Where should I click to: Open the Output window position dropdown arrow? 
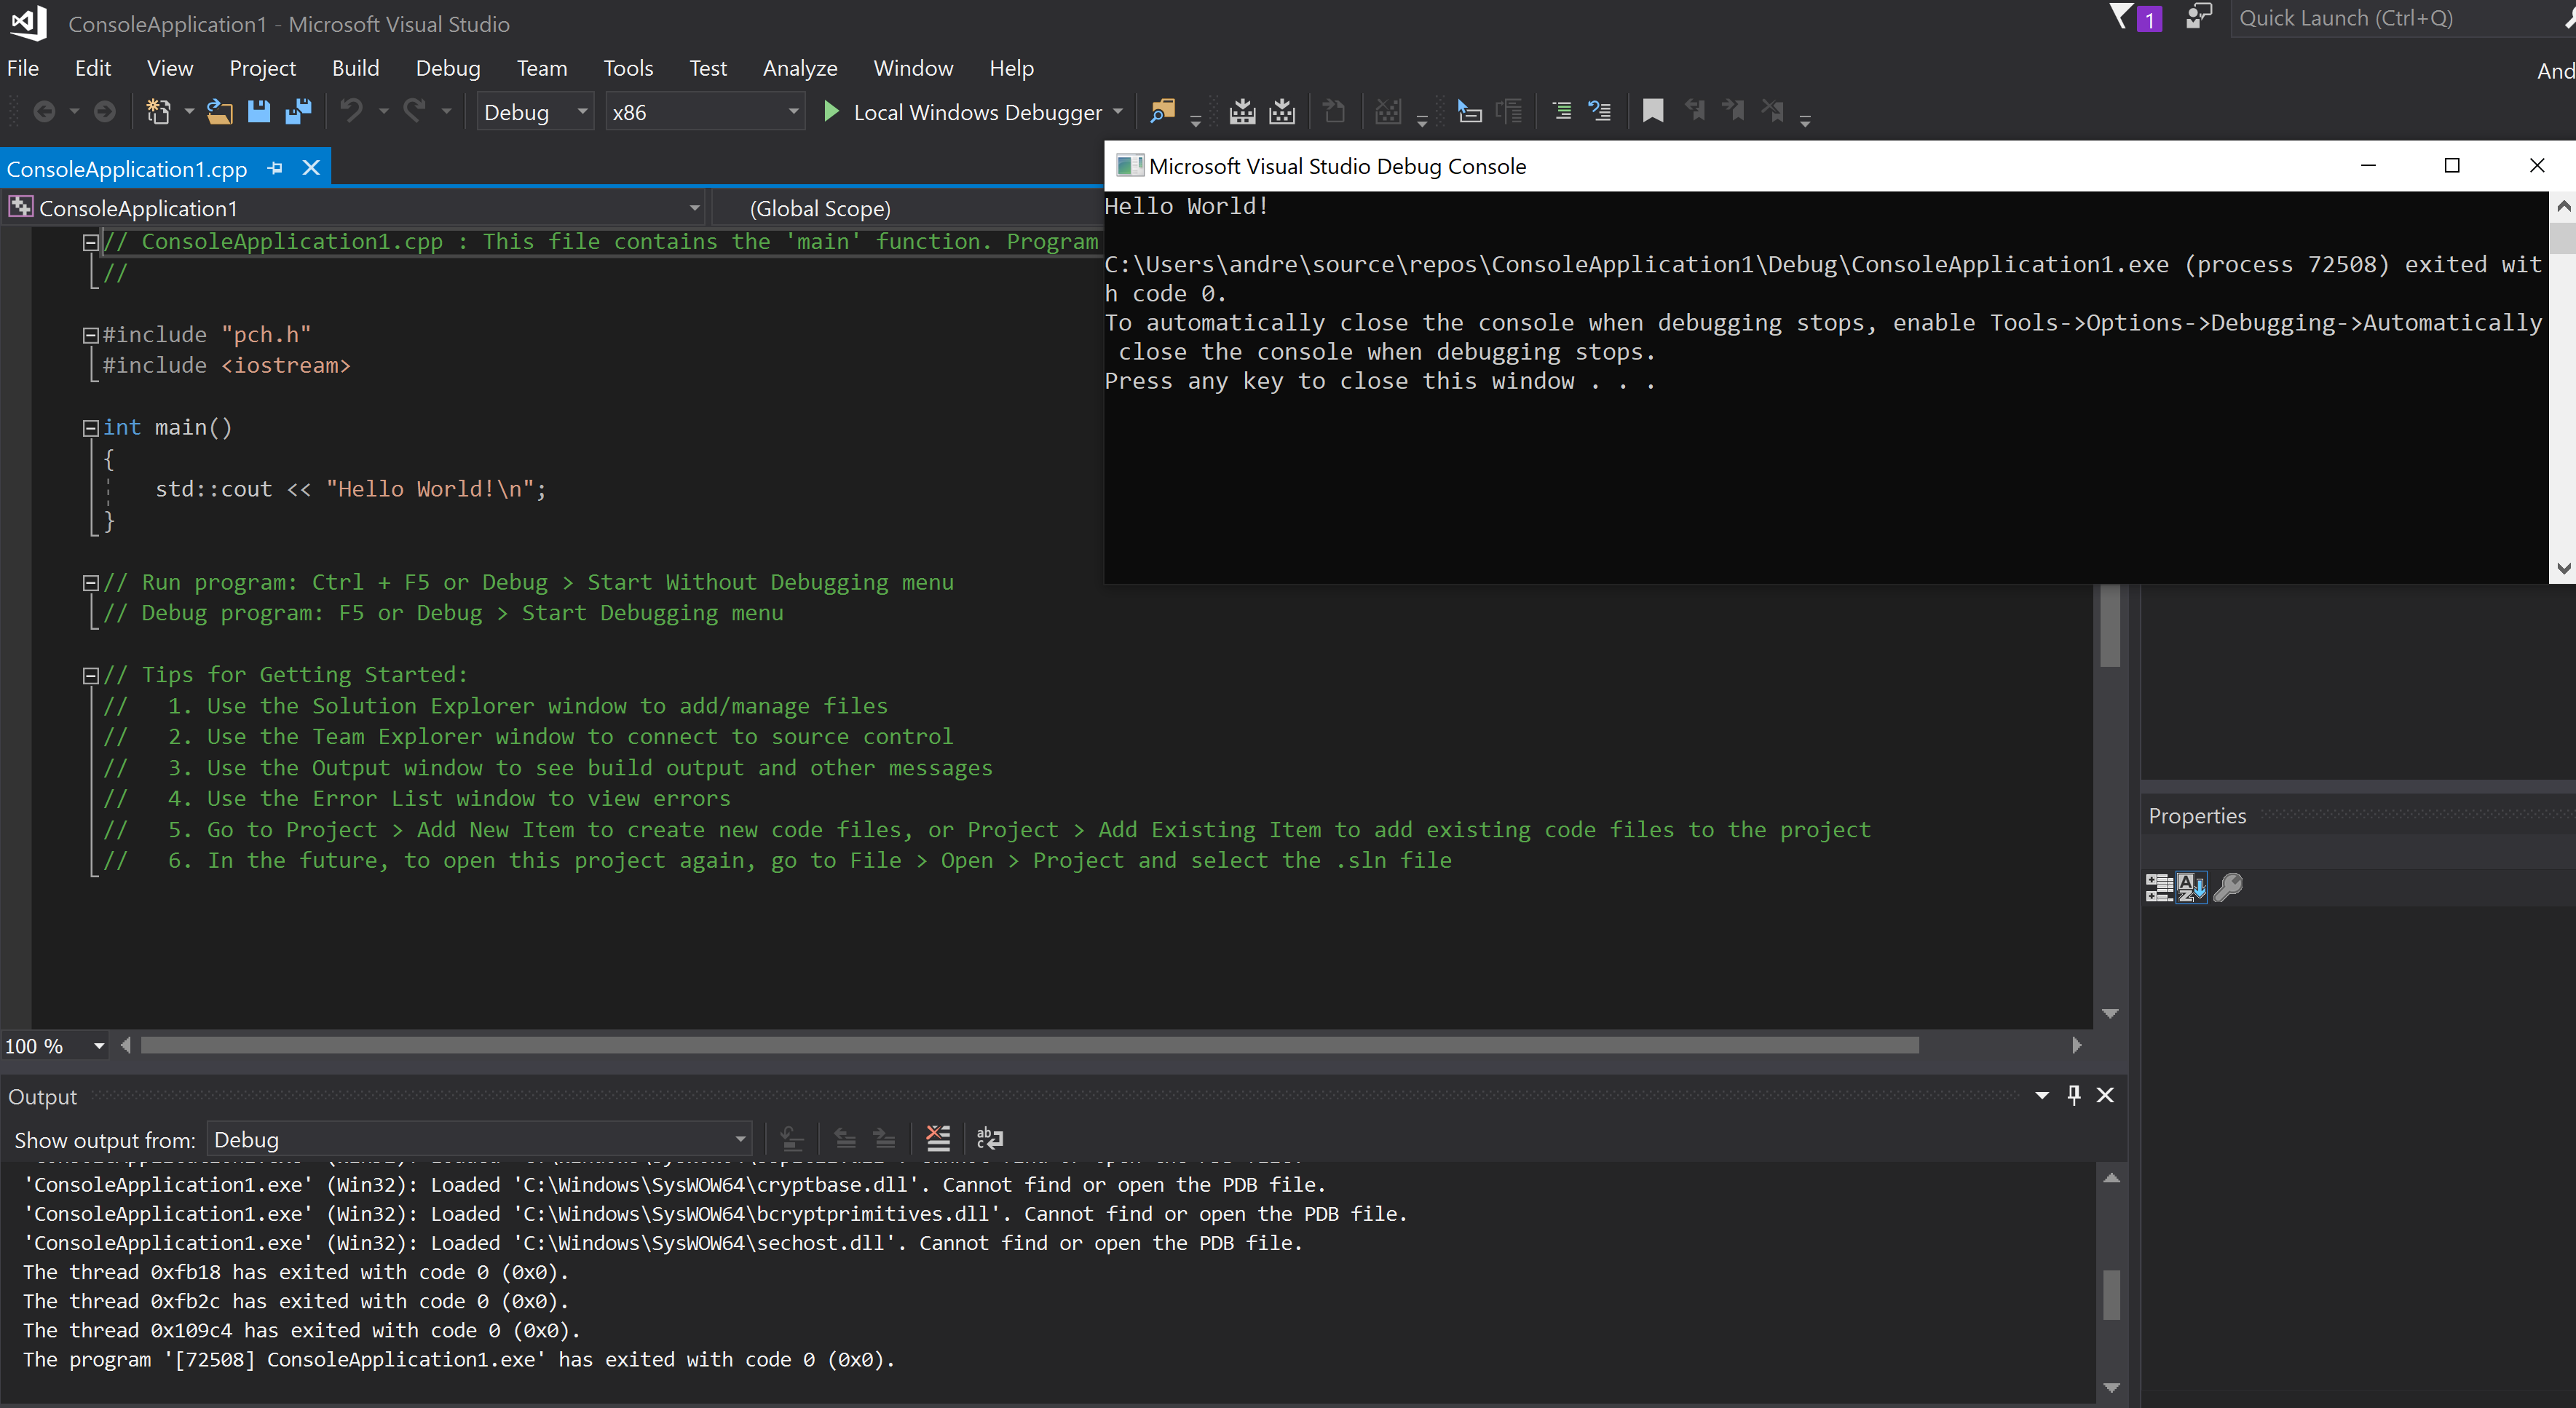click(2042, 1095)
